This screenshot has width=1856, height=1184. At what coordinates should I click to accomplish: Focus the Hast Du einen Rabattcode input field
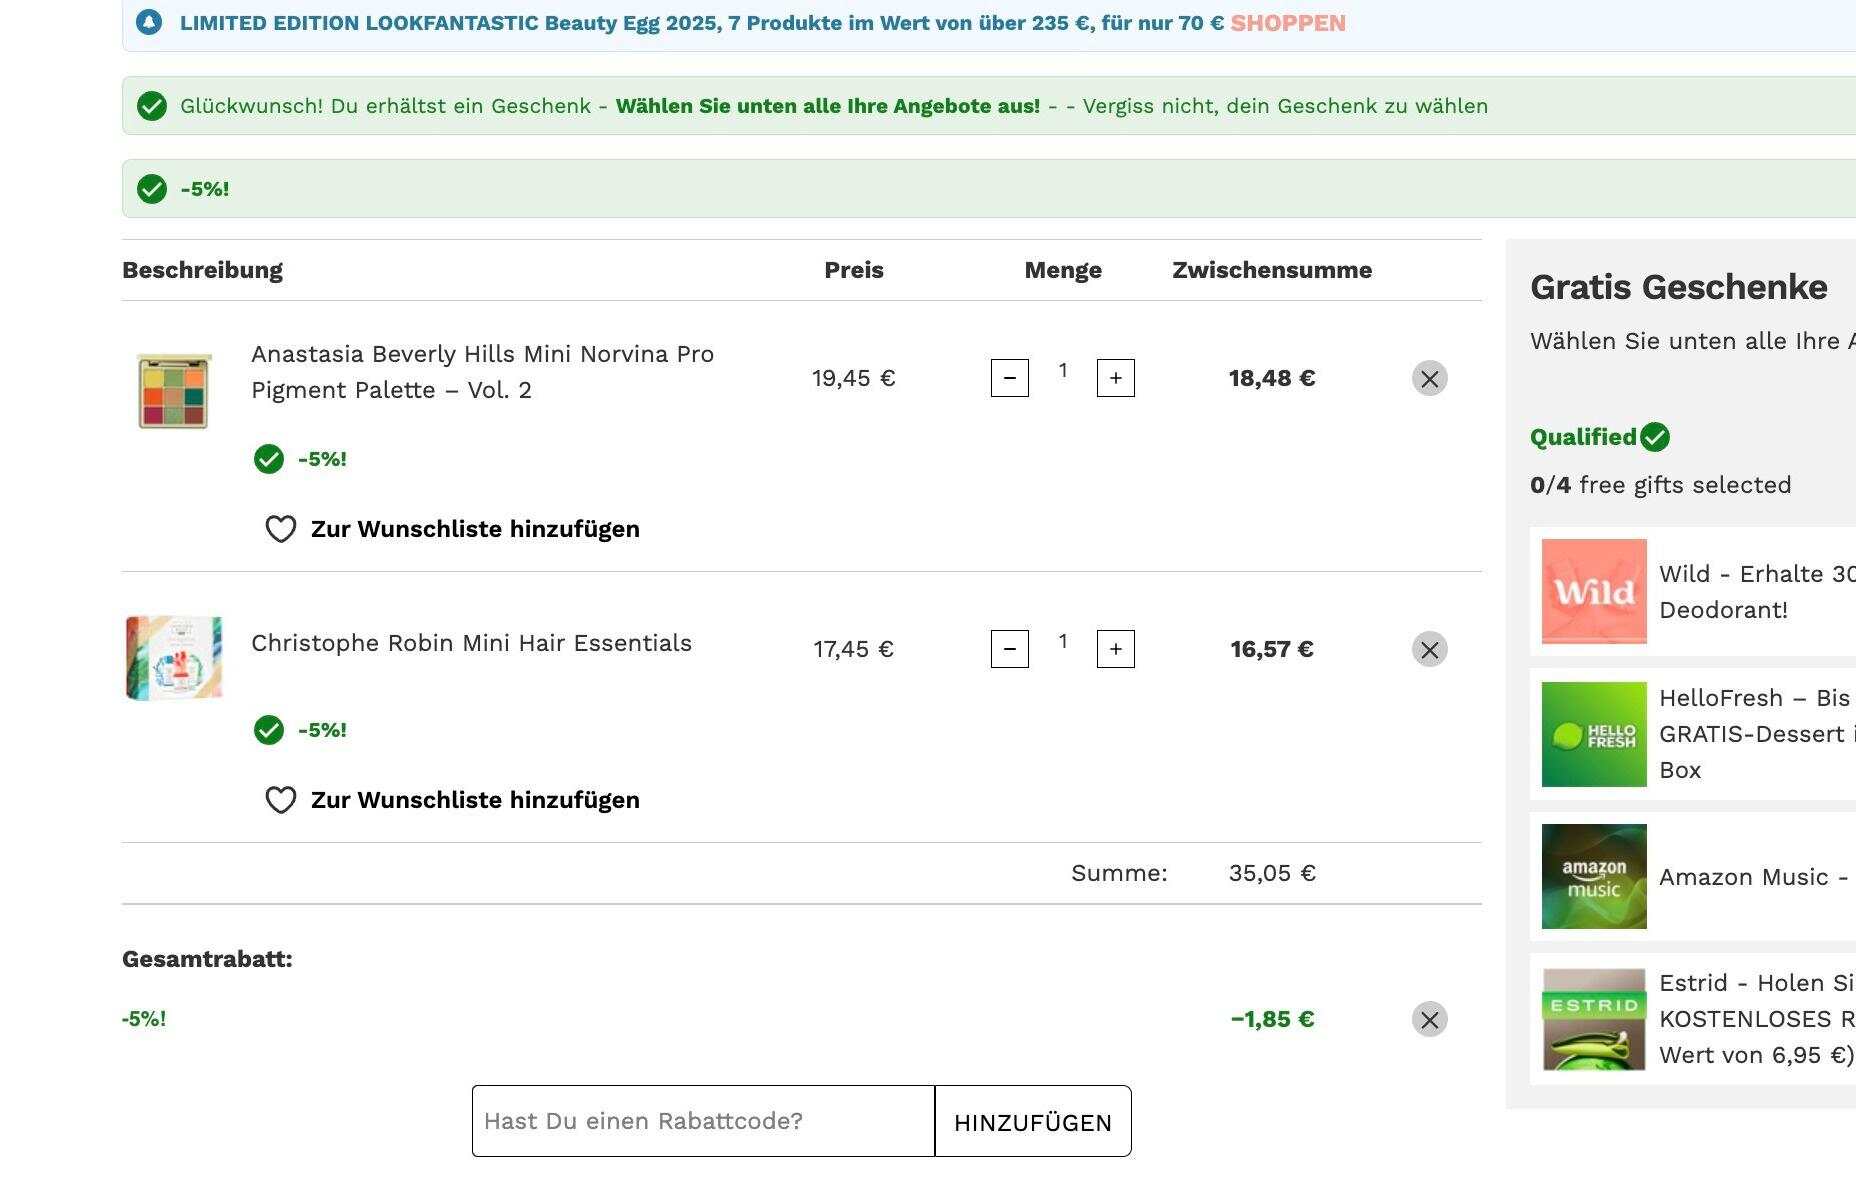(x=703, y=1121)
